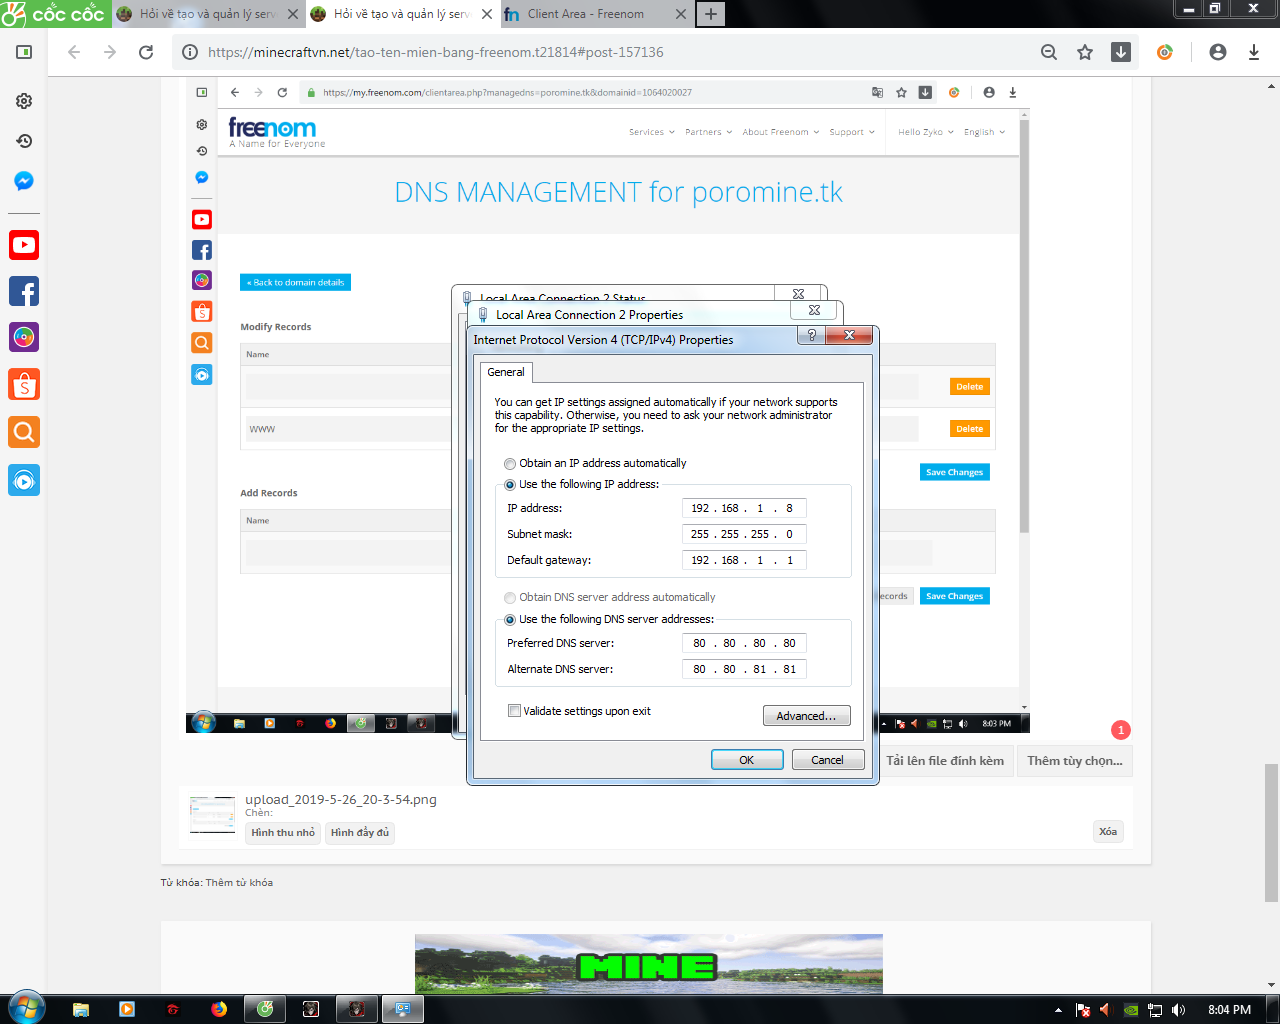Viewport: 1280px width, 1024px height.
Task: Open a new browser tab
Action: click(711, 14)
